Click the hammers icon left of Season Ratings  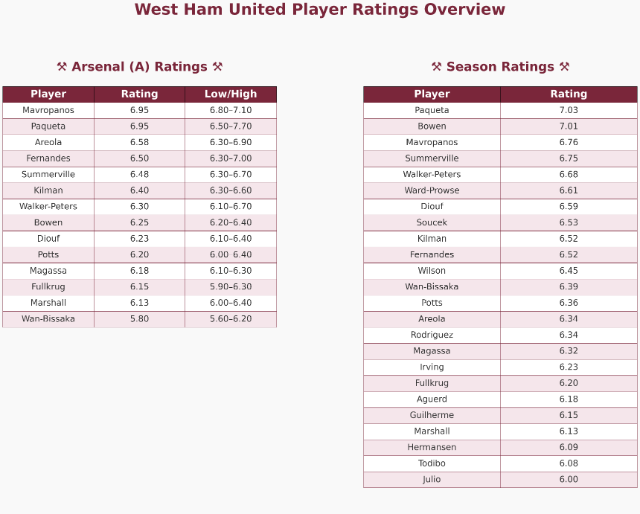point(436,67)
